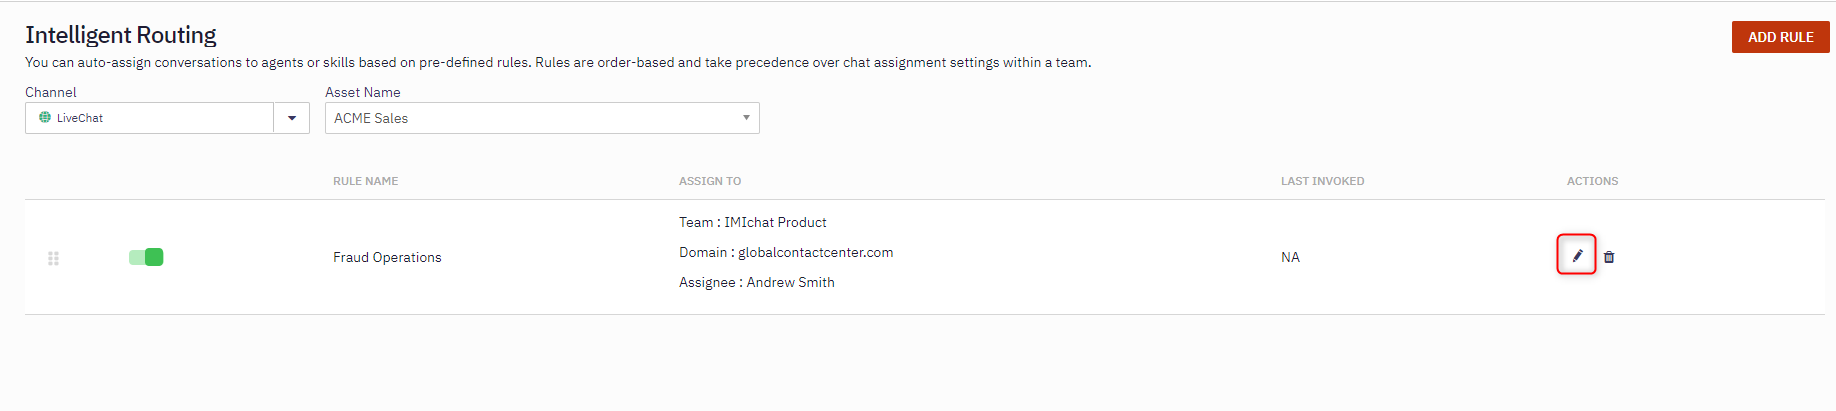The image size is (1836, 411).
Task: Click the Domain globalcontactcenter.com entry
Action: click(x=786, y=252)
